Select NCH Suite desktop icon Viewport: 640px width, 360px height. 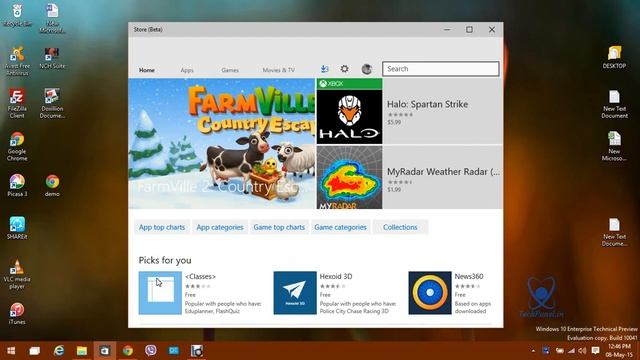tap(52, 58)
